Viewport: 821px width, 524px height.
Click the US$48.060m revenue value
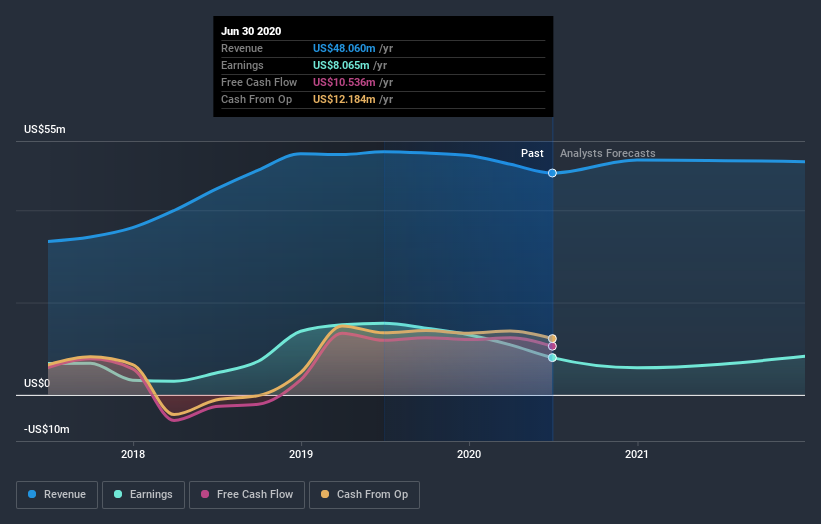pos(344,48)
